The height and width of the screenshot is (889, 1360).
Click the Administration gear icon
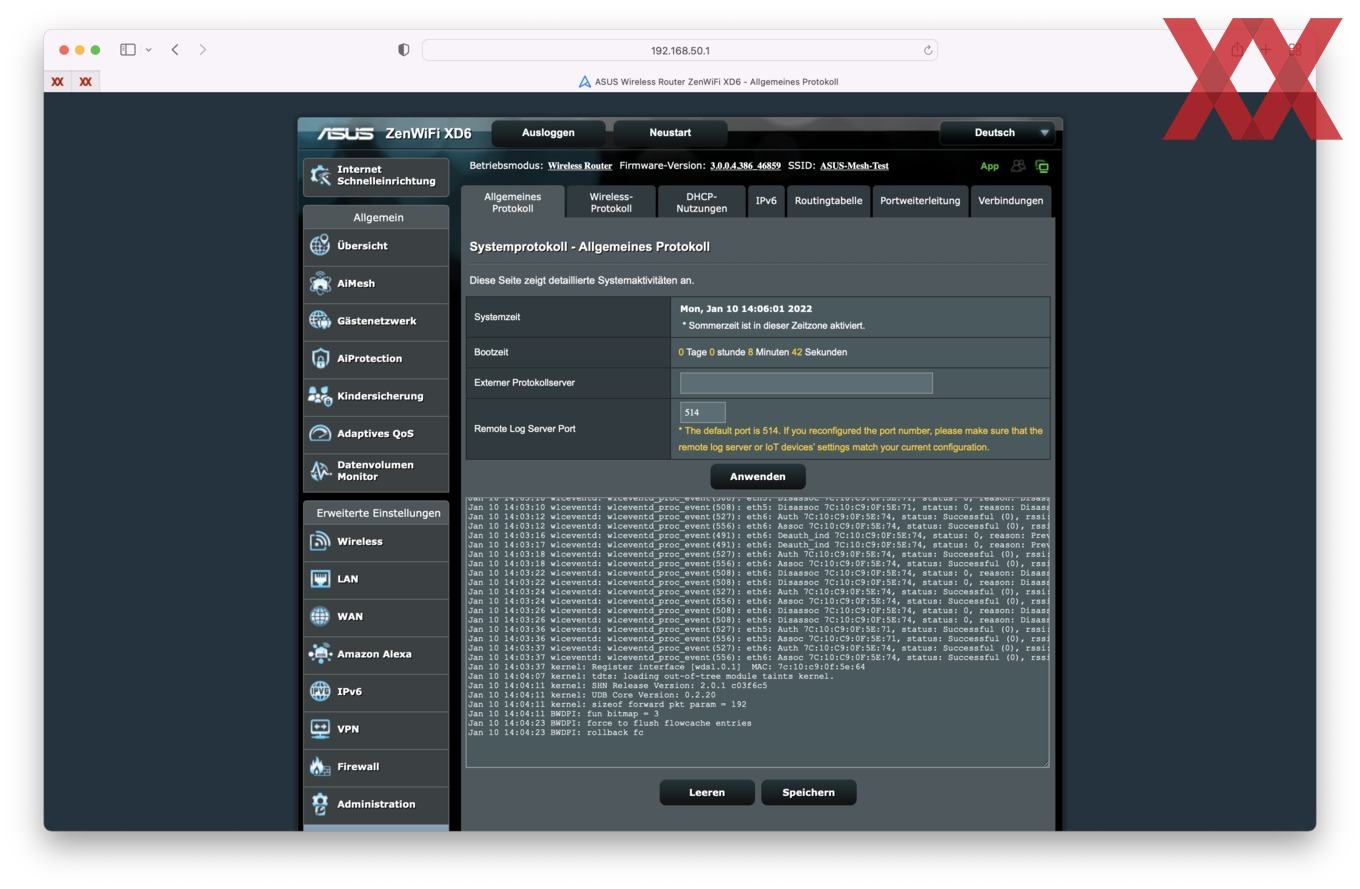320,804
